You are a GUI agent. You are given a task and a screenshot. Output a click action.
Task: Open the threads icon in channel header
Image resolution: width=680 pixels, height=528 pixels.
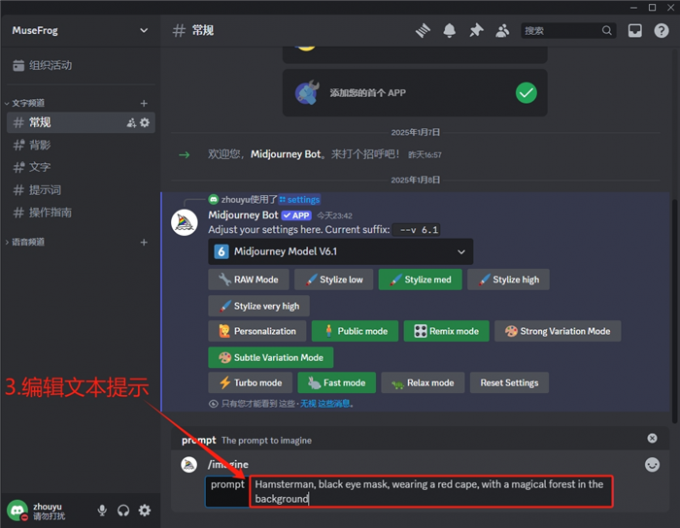[x=423, y=30]
